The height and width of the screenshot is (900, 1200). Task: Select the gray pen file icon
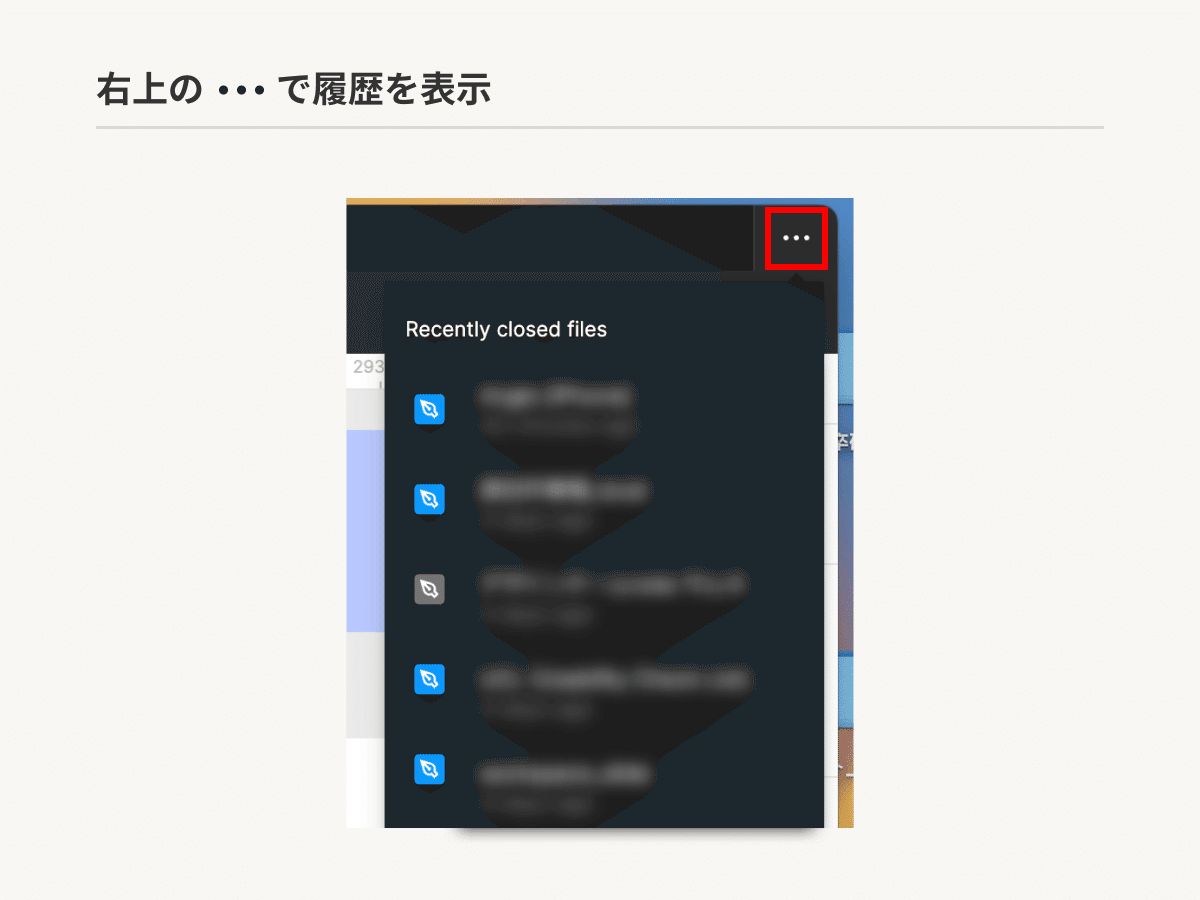click(x=429, y=589)
